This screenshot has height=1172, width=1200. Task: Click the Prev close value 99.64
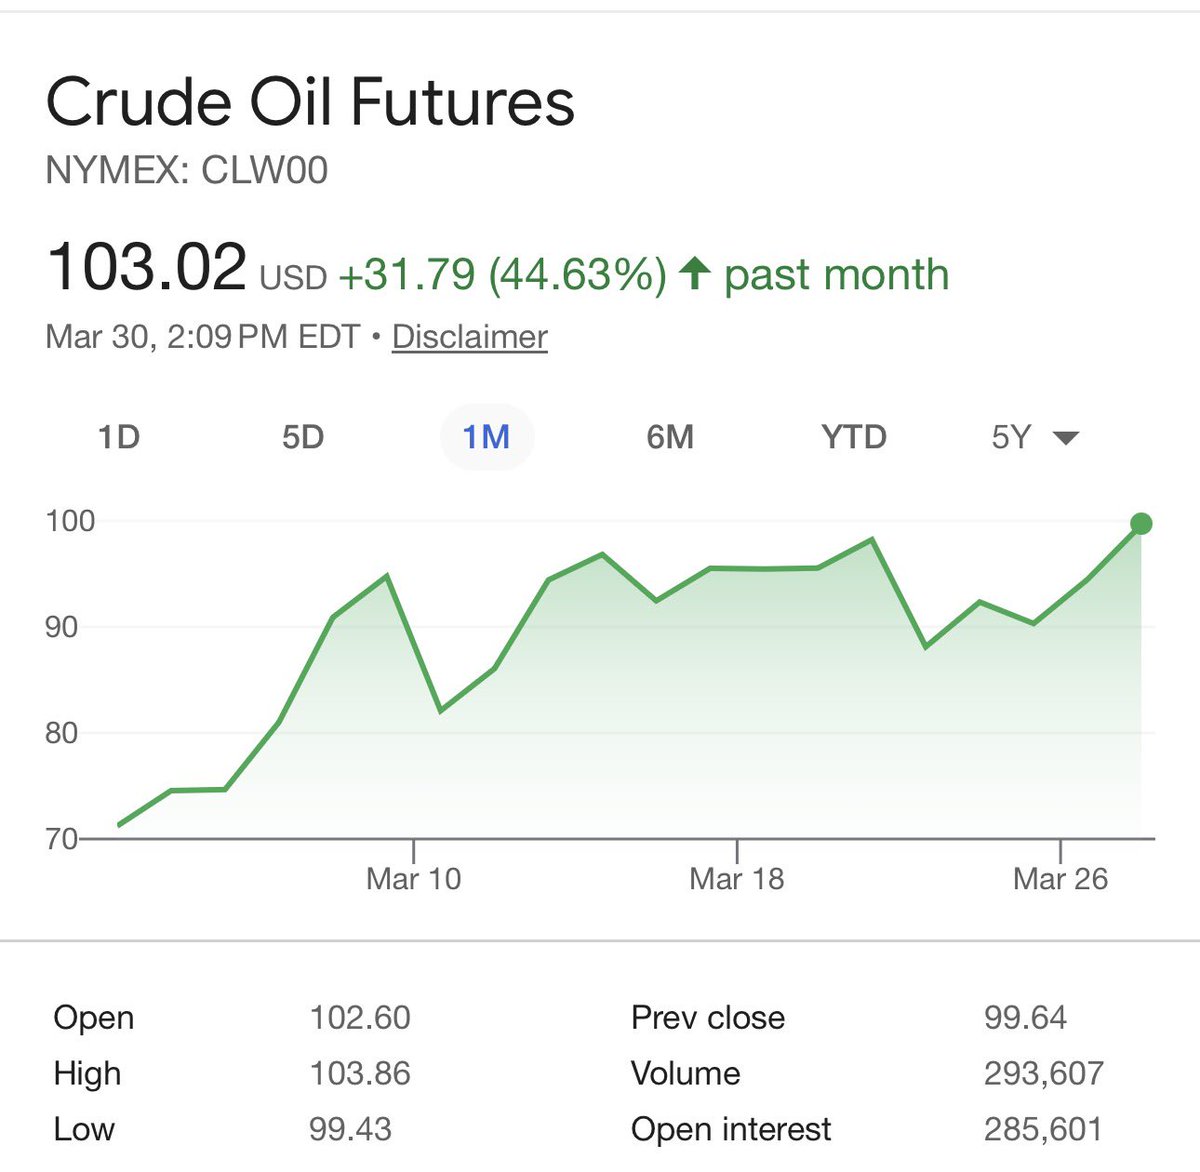[1025, 1018]
